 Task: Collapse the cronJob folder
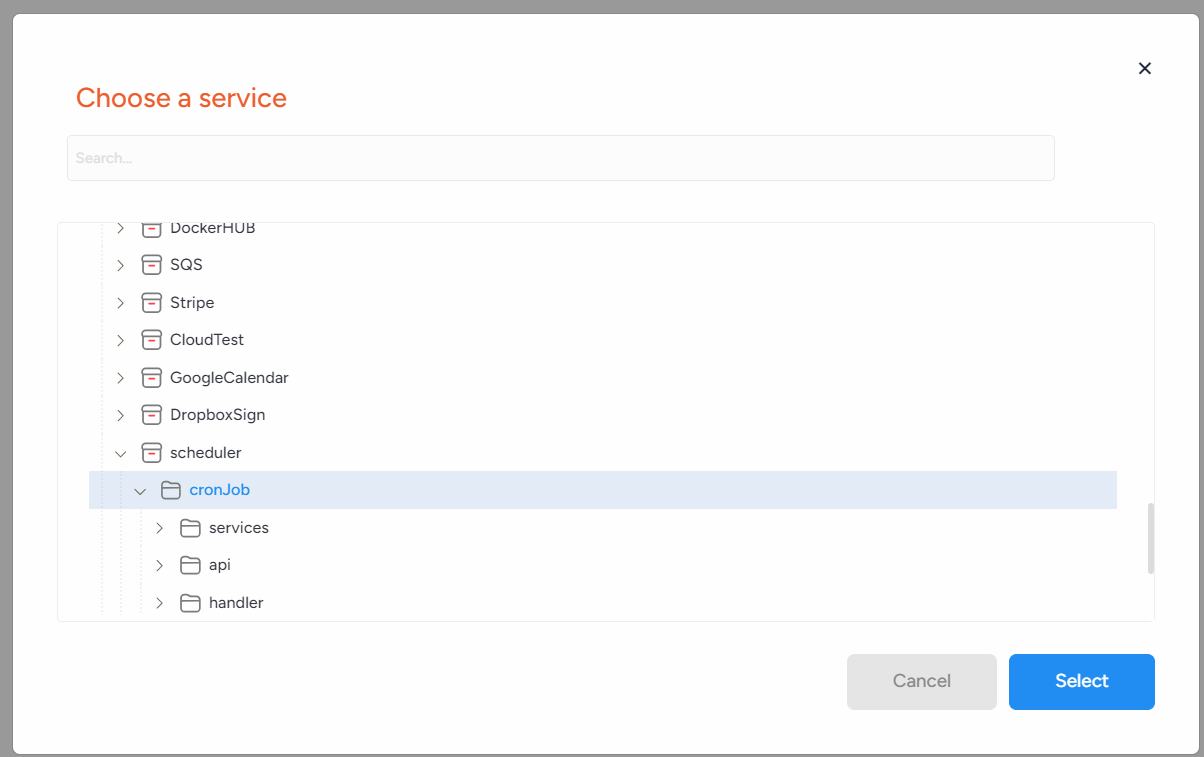pos(140,491)
